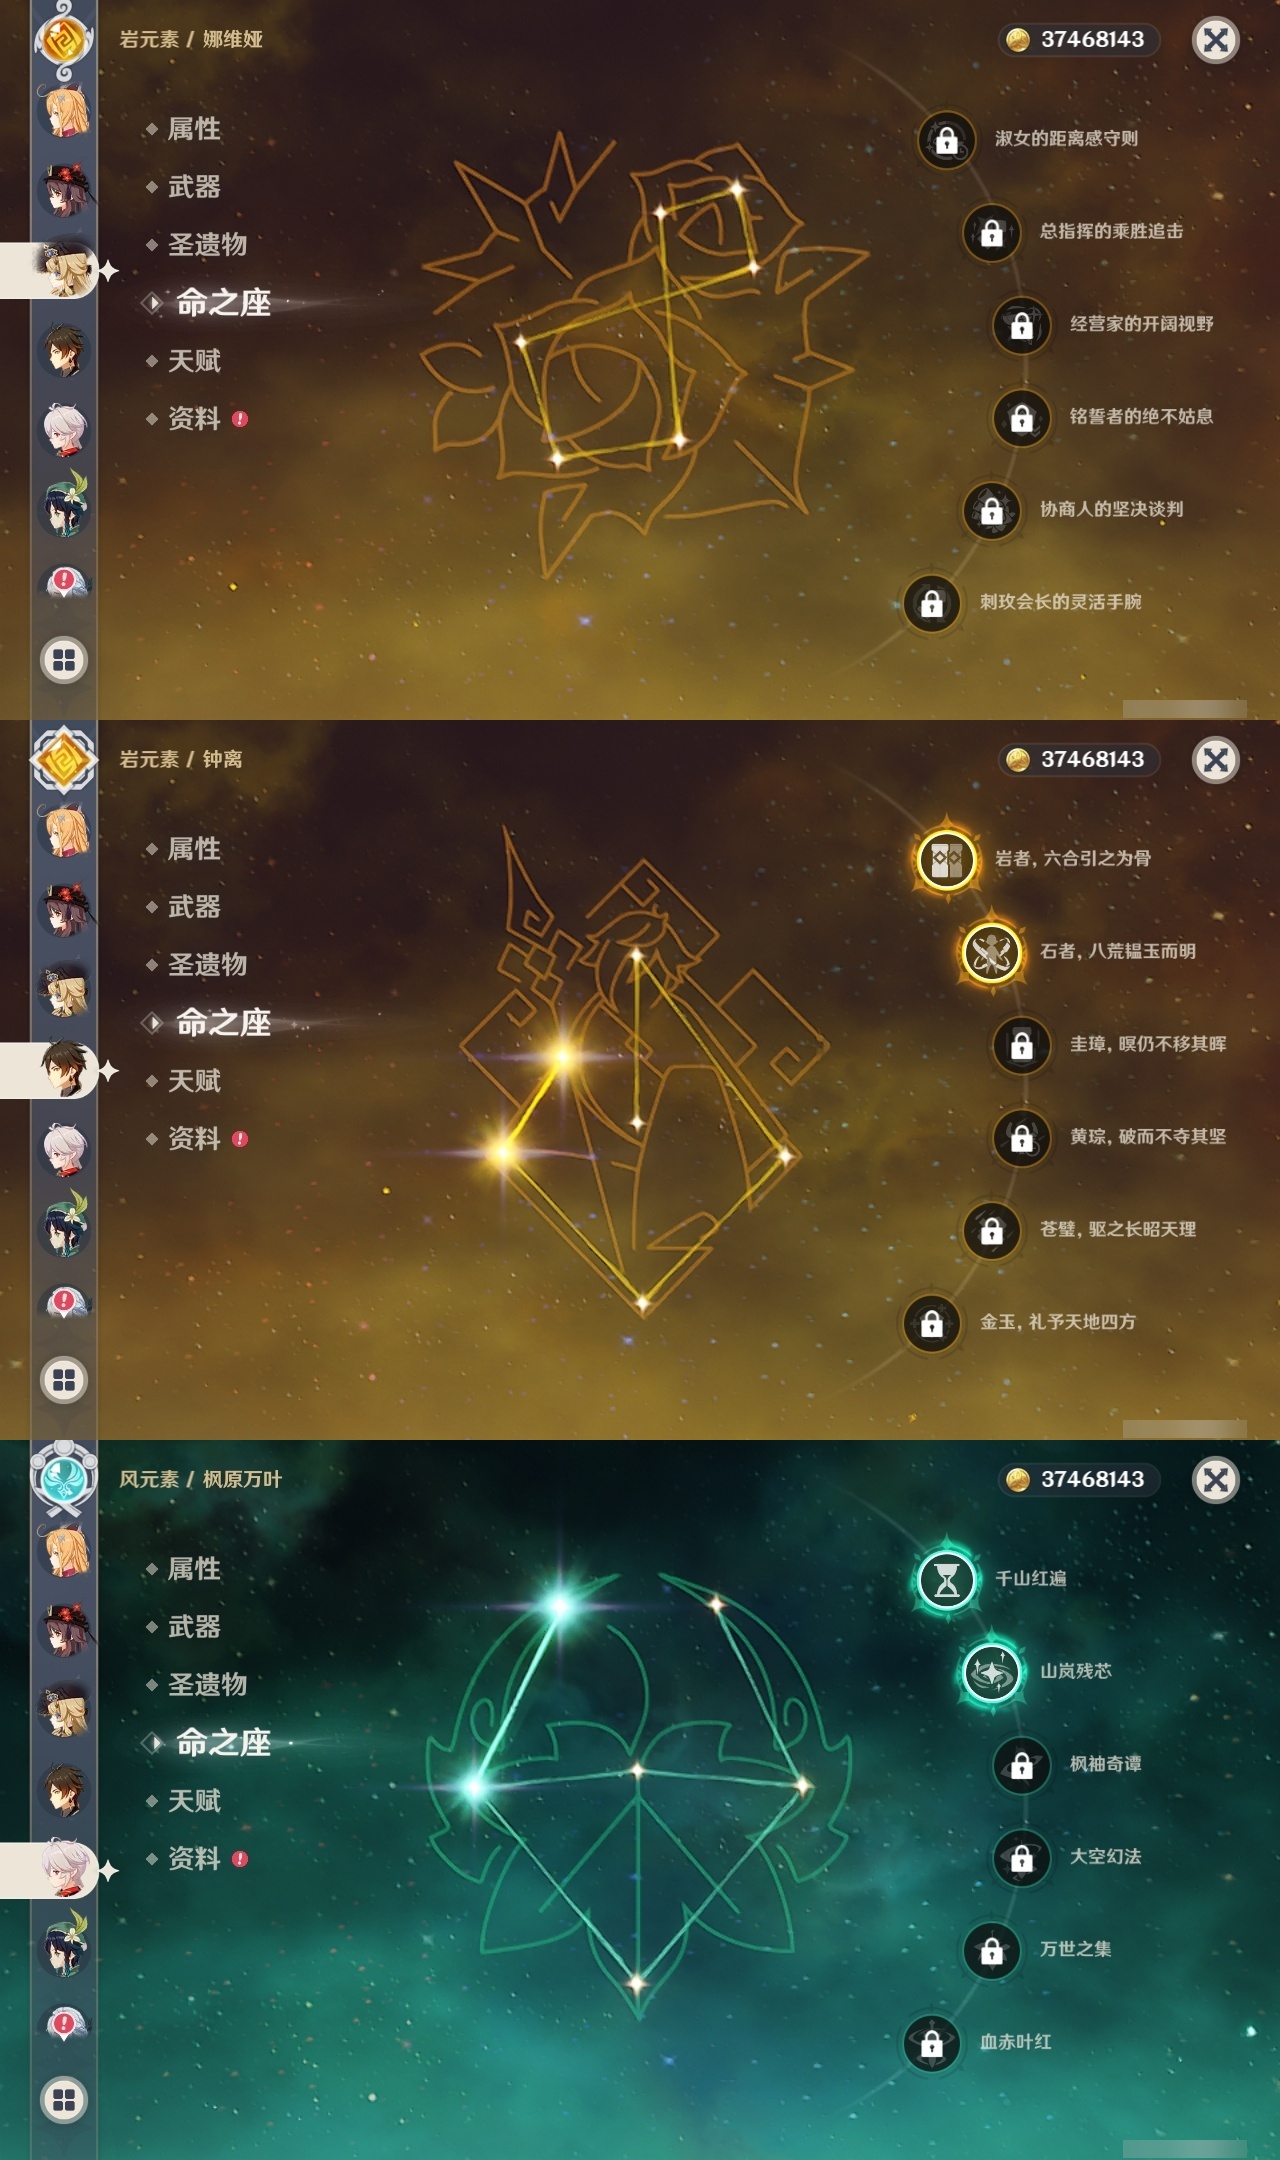The width and height of the screenshot is (1280, 2160).
Task: Open locked constellation 血赤叶红
Action: (x=931, y=2043)
